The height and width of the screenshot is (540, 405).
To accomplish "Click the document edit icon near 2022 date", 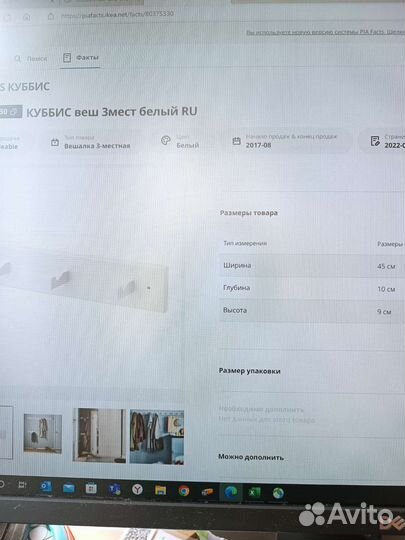I will tap(375, 141).
